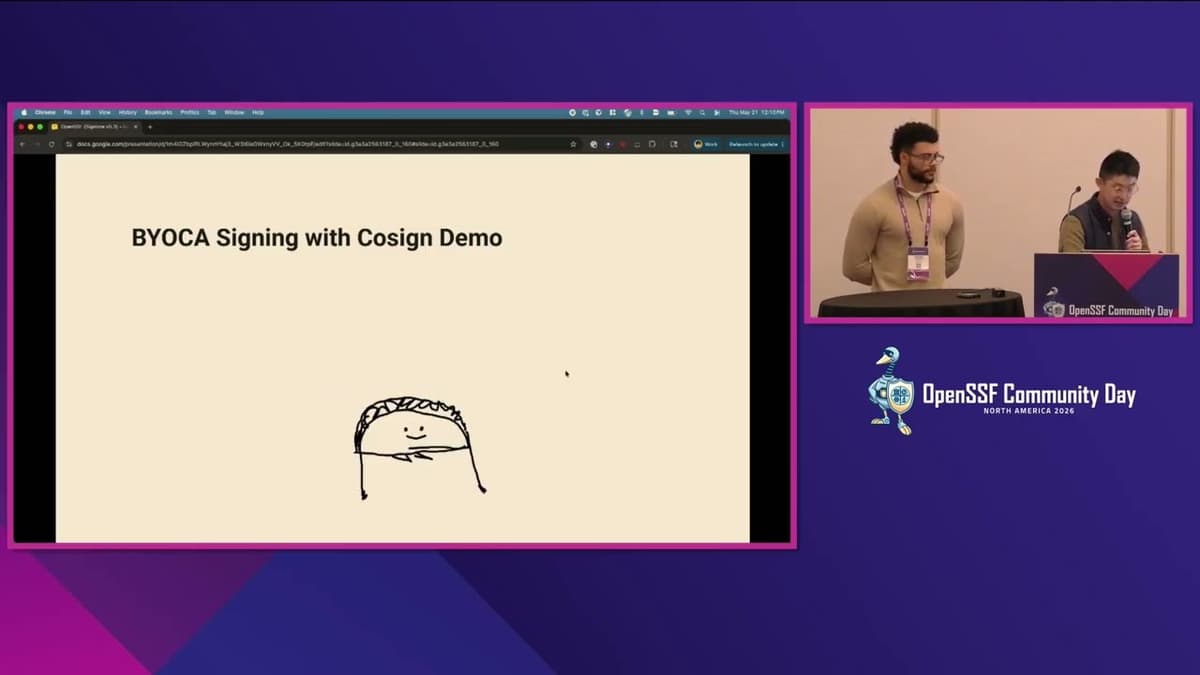Select the OpenSSF presentation browser tab
Image resolution: width=1200 pixels, height=675 pixels.
click(95, 127)
